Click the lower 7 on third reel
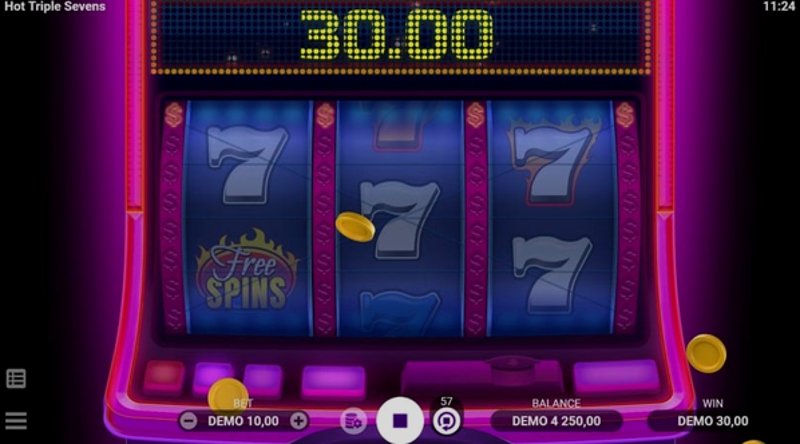Viewport: 800px width, 444px height. [552, 275]
